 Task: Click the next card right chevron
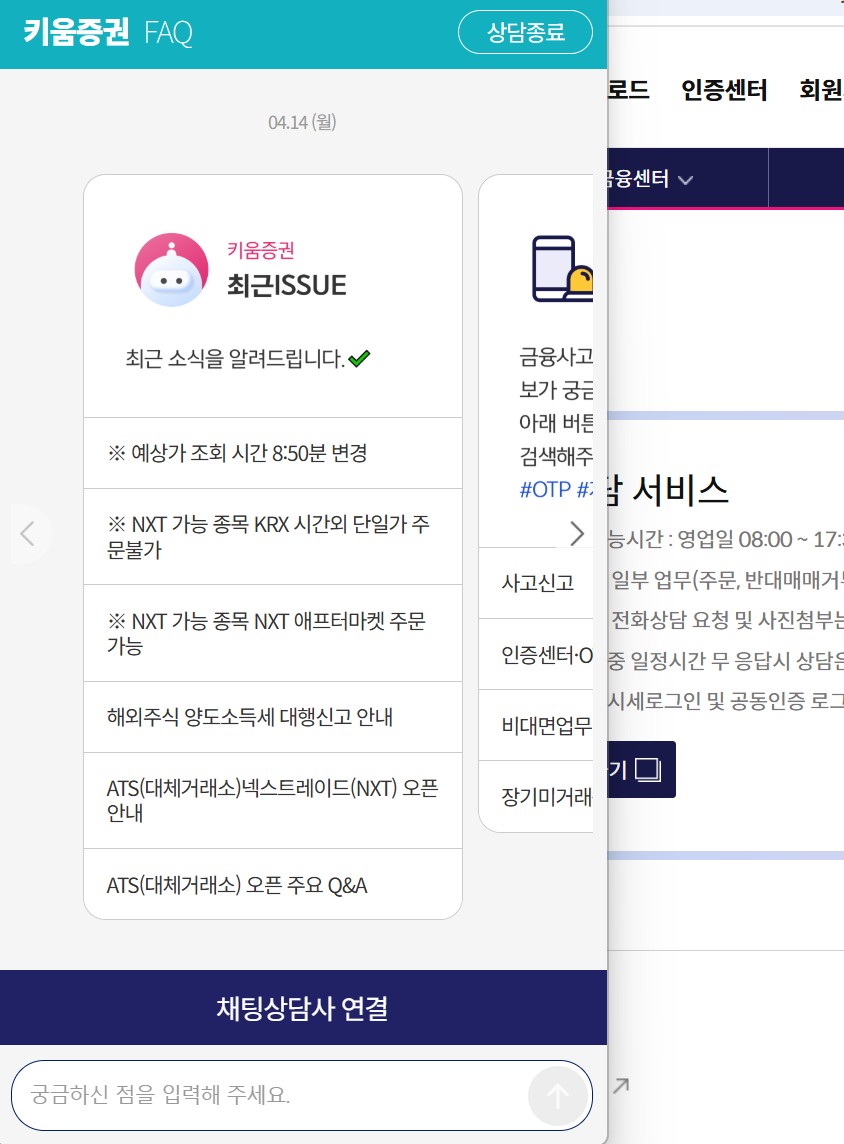(576, 533)
